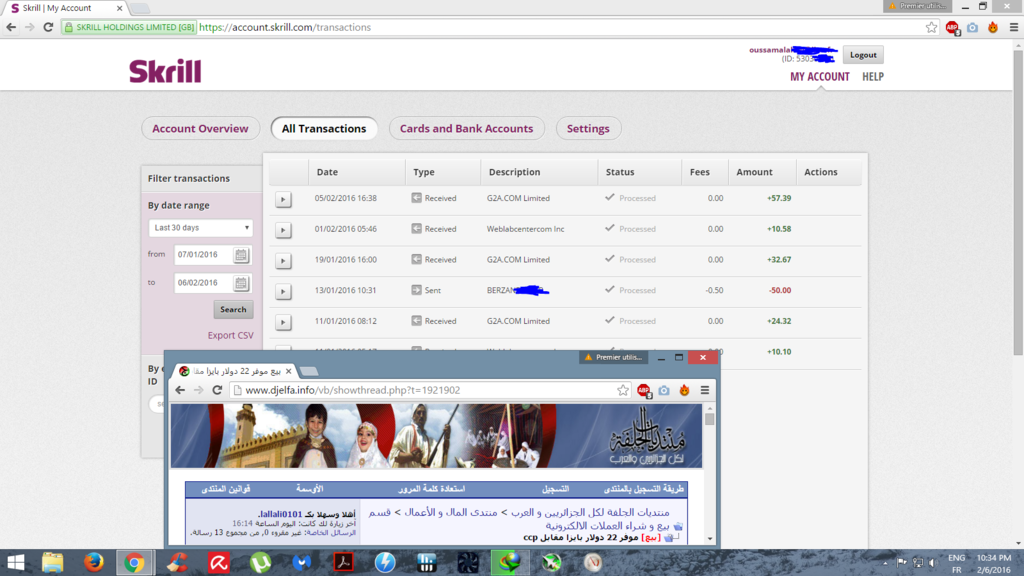Open uTorrent from the taskbar

pos(260,562)
